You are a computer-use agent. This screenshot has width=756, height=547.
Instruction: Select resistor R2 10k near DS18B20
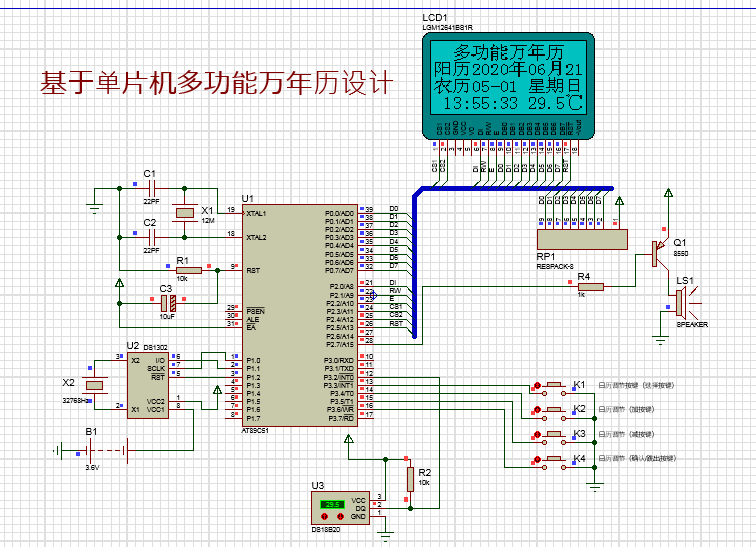[410, 480]
